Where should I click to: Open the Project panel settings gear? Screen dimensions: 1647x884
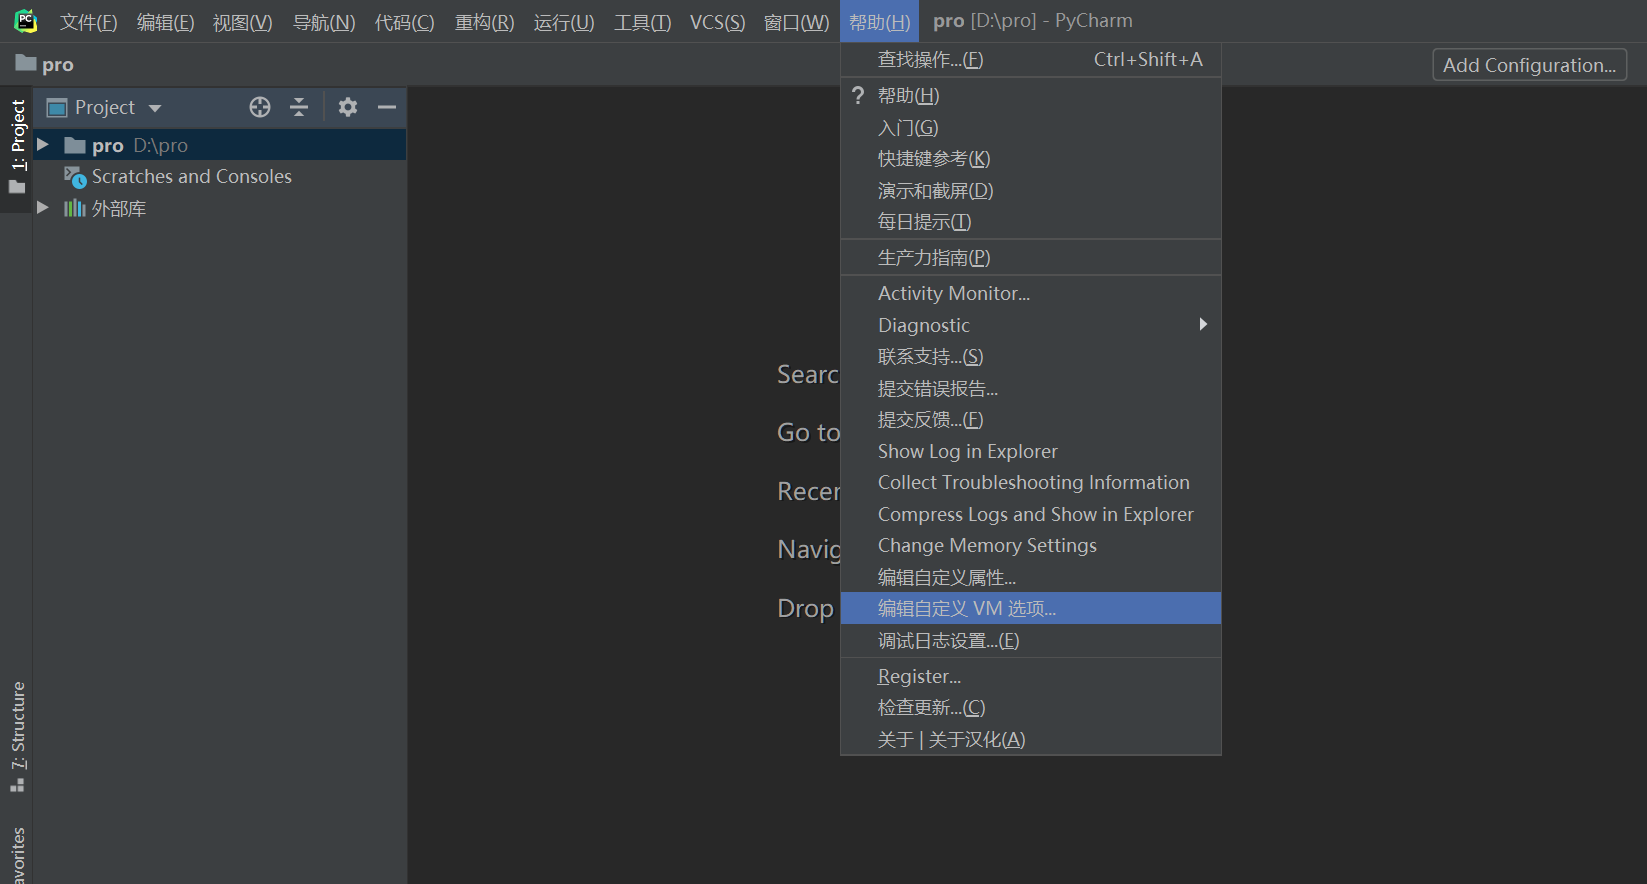[348, 107]
